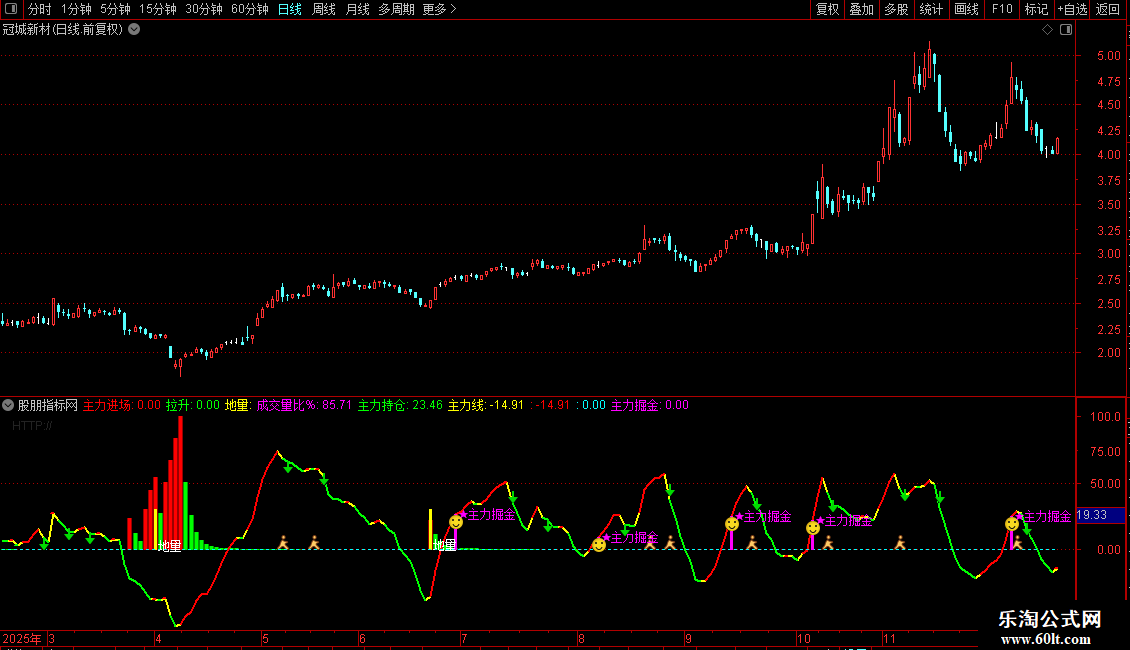Expand the 更多 periods menu
Image resolution: width=1130 pixels, height=650 pixels.
(439, 9)
